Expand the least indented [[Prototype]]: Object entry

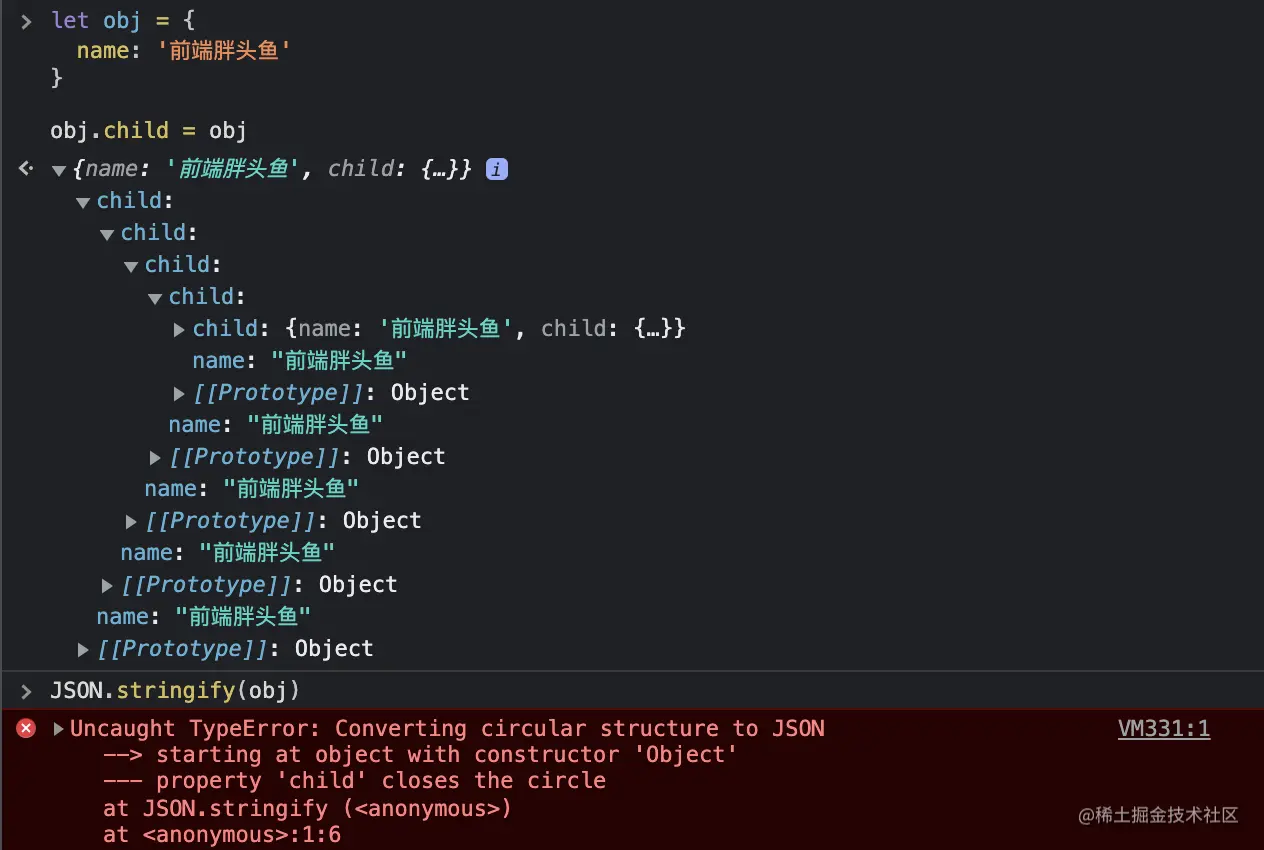(x=84, y=649)
